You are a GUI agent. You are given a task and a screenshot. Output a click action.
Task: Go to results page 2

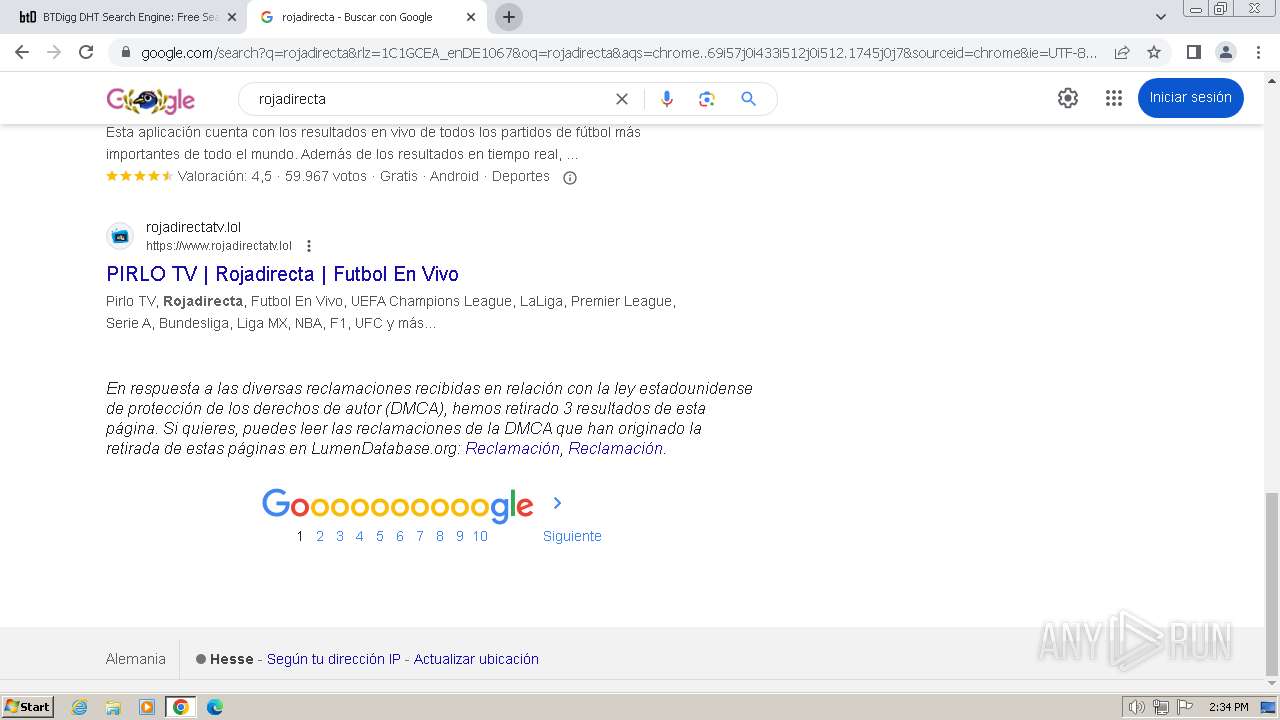(x=320, y=536)
